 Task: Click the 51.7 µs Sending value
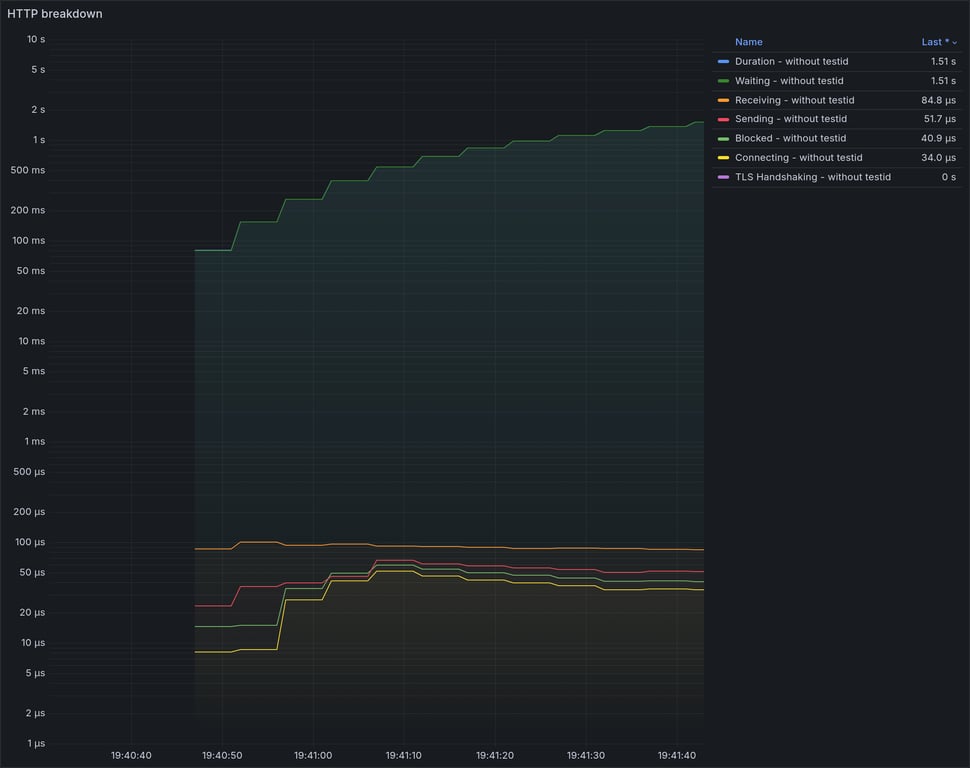point(940,119)
